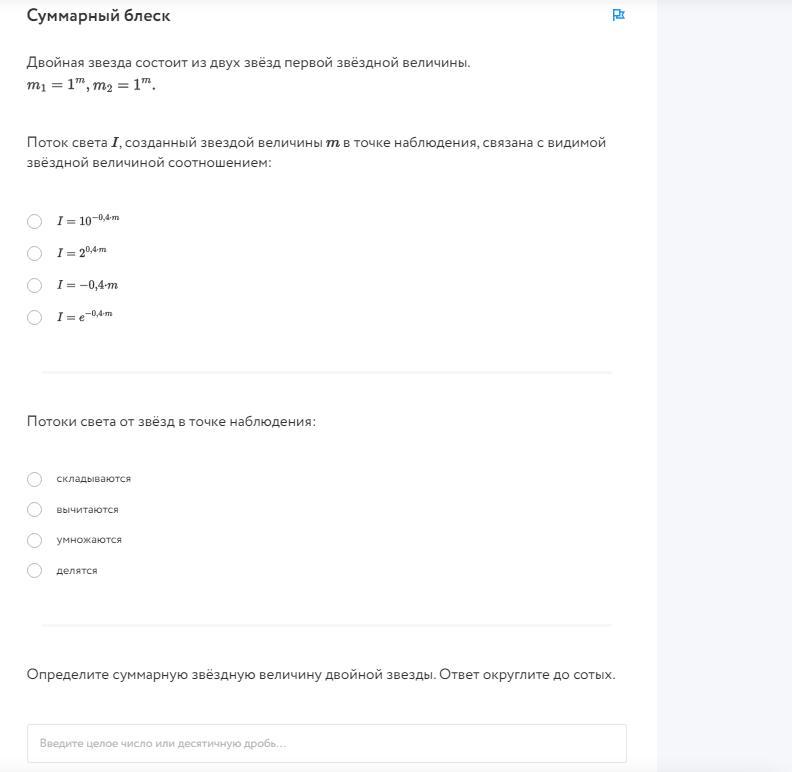
Task: Select the 'складываются' radio button
Action: point(35,479)
